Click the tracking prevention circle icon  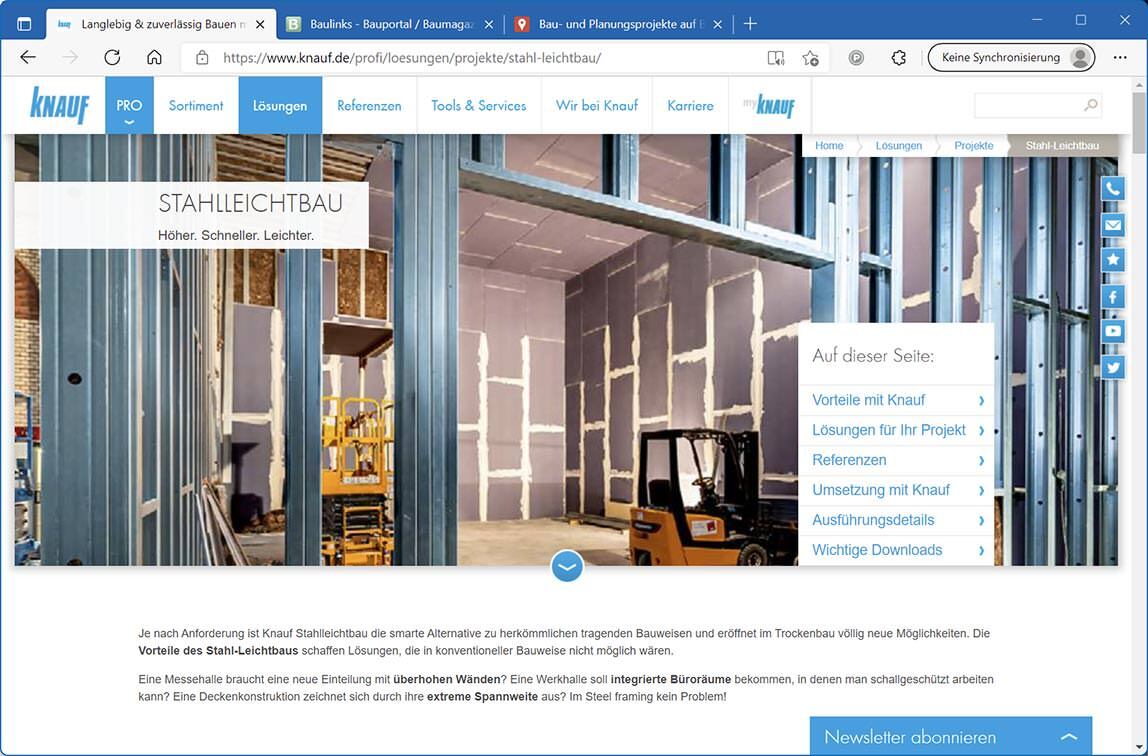point(856,58)
